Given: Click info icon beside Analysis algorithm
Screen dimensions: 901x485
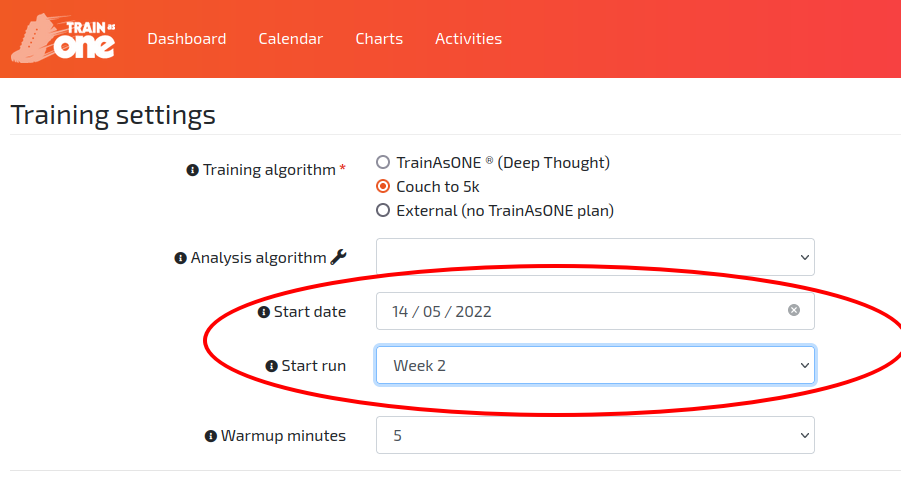Looking at the screenshot, I should [x=180, y=258].
